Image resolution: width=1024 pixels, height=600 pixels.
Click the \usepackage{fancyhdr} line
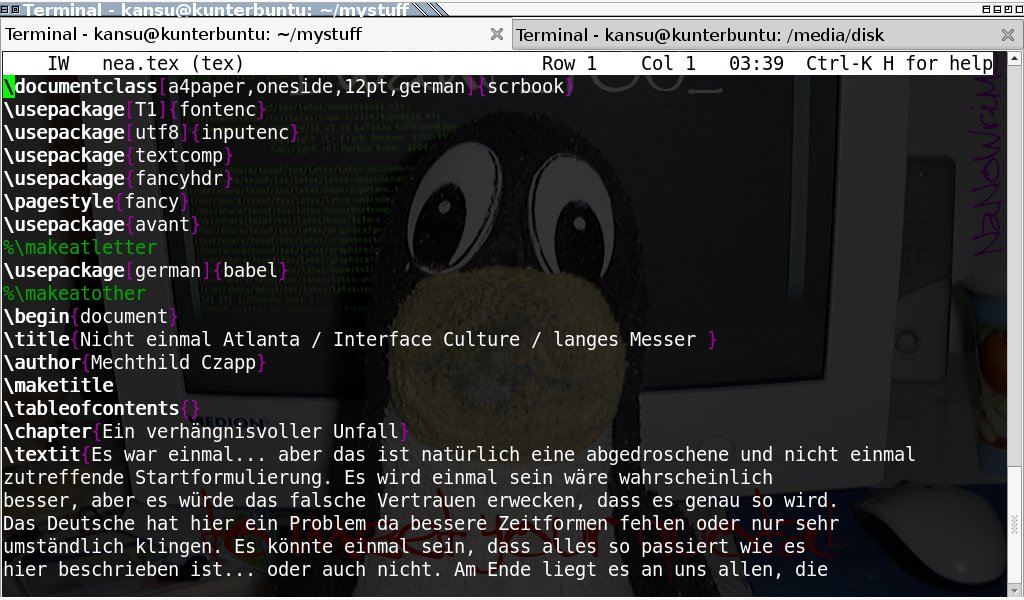point(118,178)
